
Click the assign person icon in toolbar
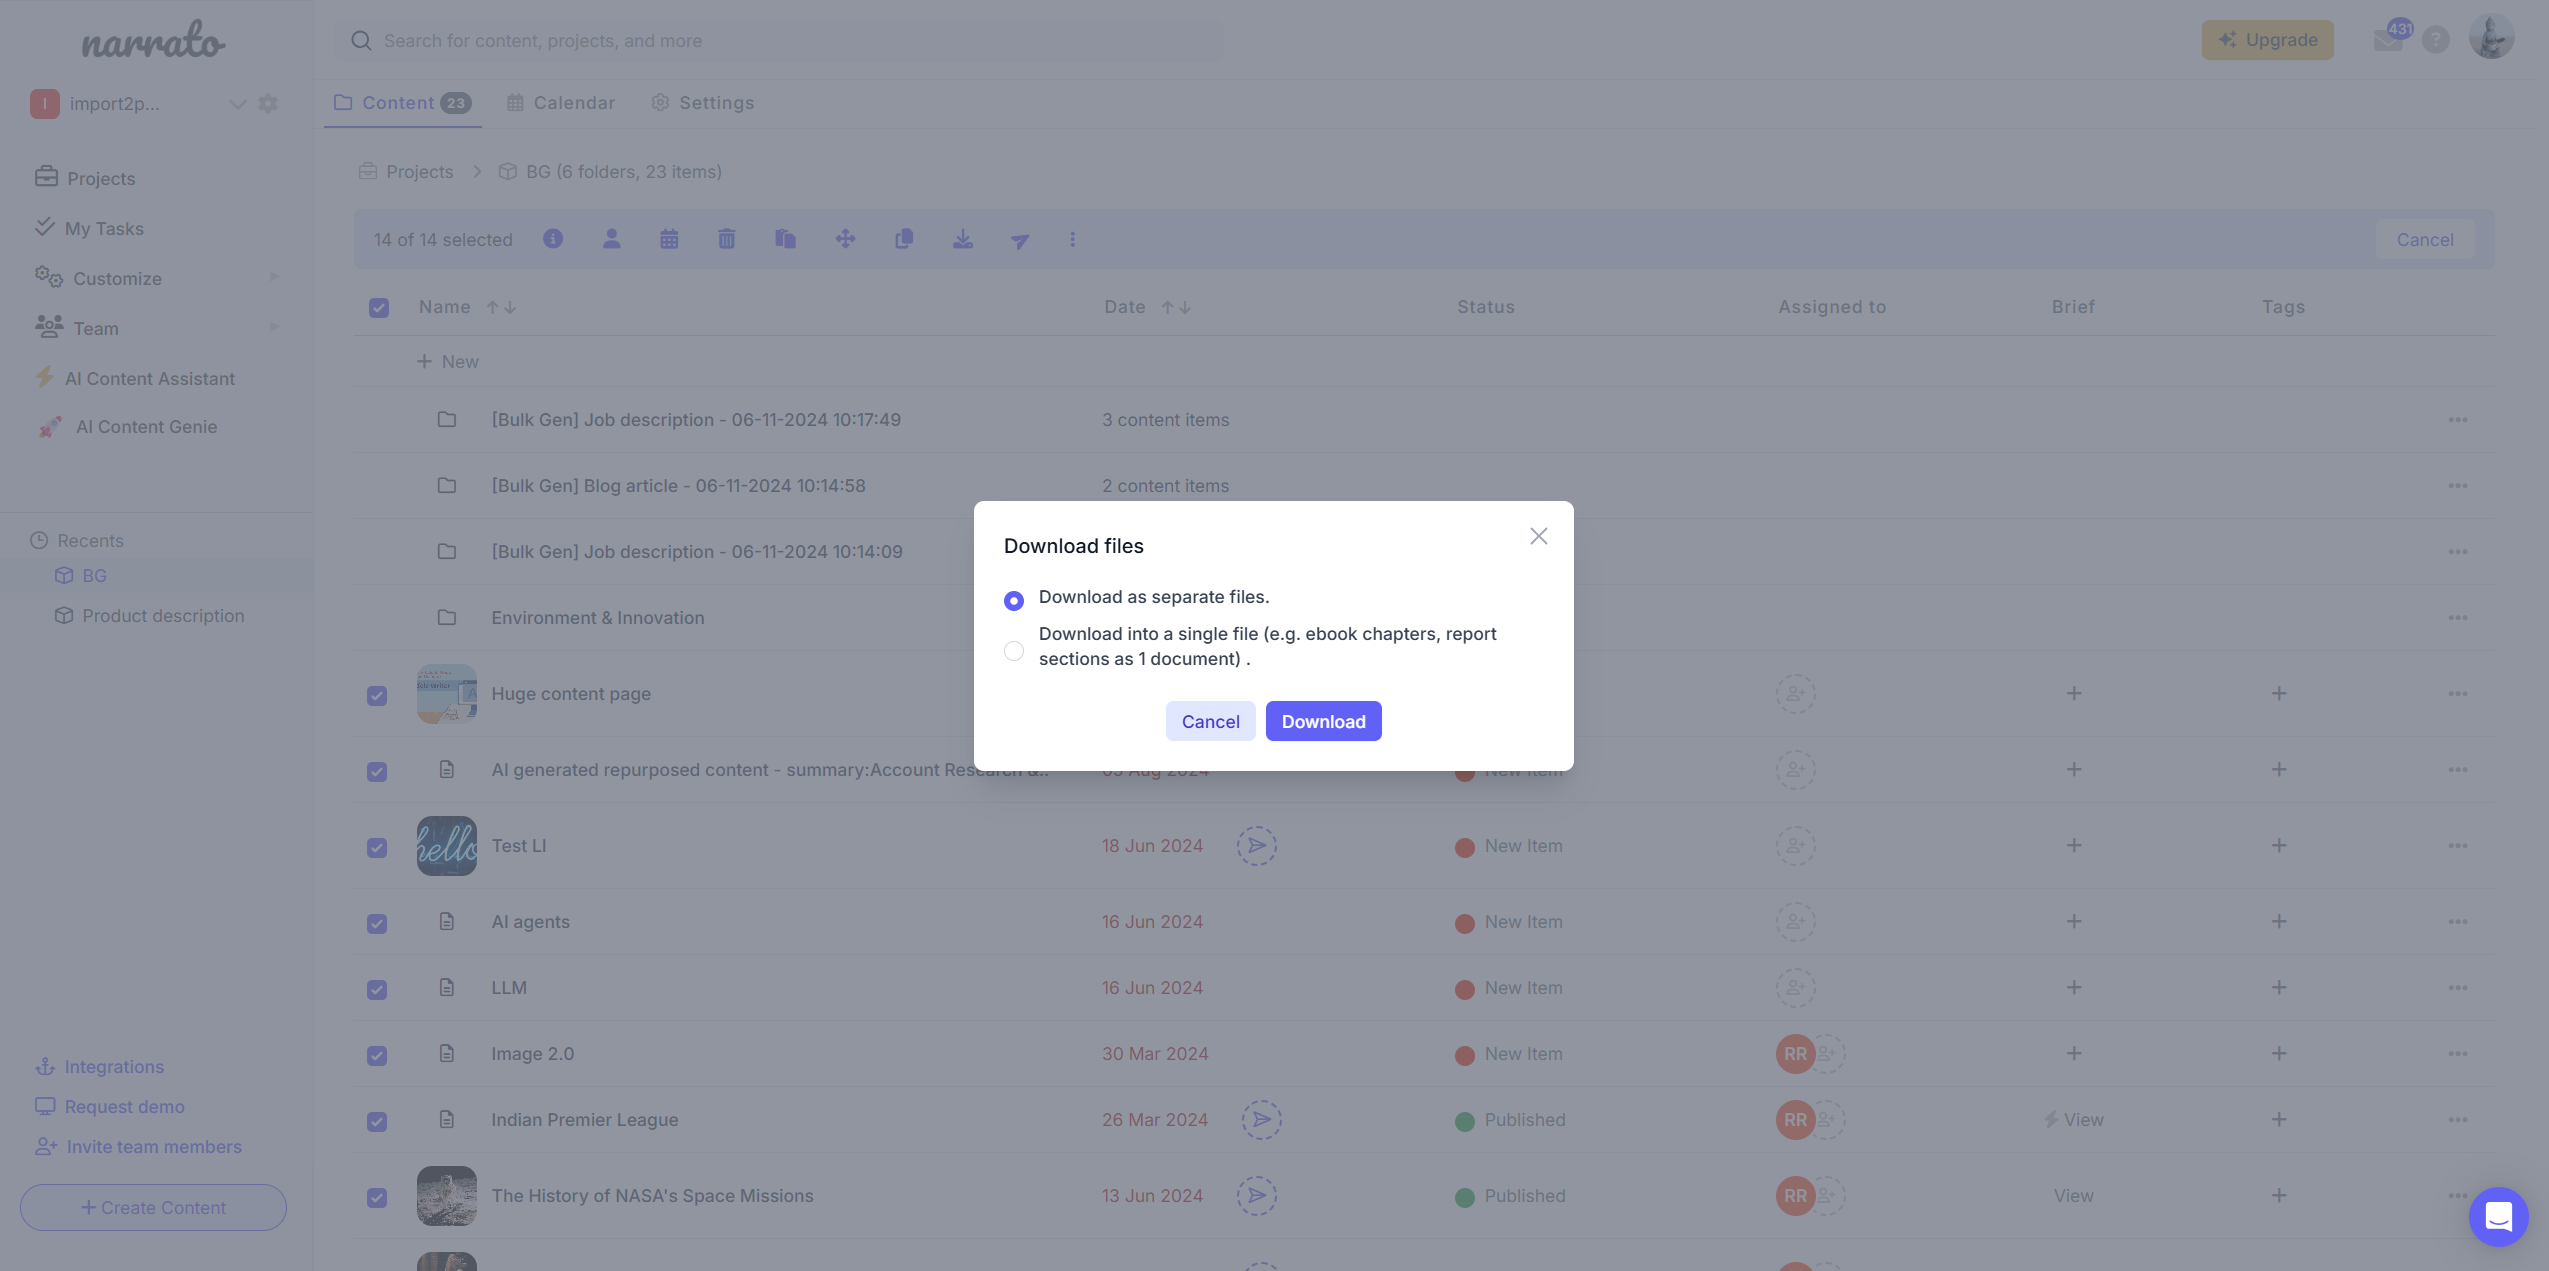[x=611, y=239]
